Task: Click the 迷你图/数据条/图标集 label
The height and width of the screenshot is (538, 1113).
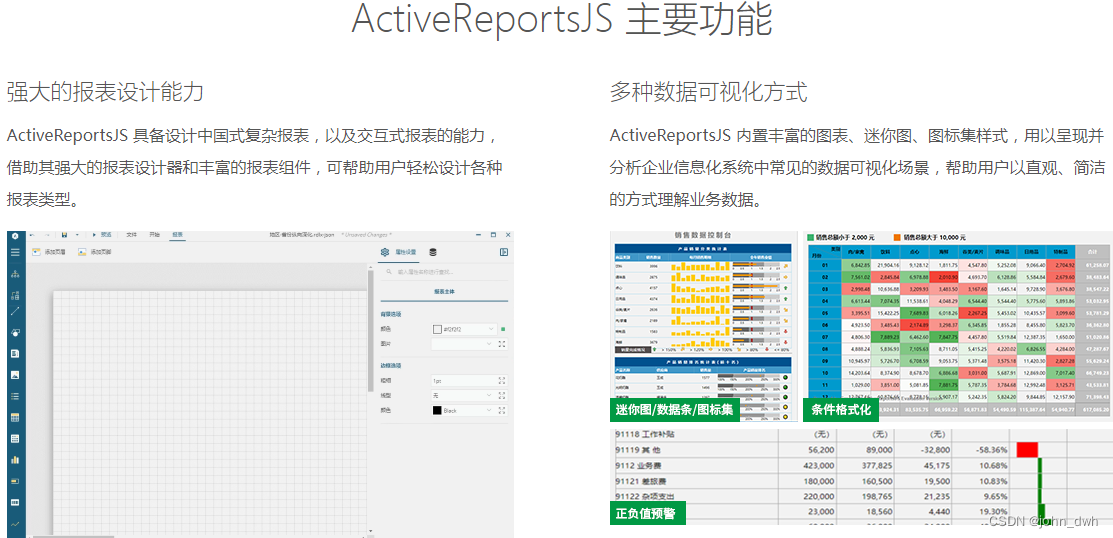Action: [674, 410]
